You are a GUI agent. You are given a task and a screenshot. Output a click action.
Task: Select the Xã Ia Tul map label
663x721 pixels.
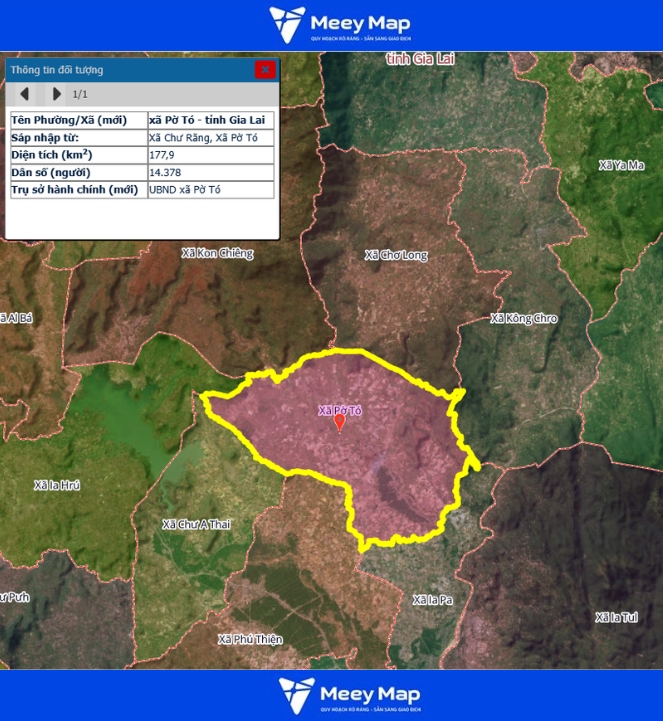(x=616, y=617)
